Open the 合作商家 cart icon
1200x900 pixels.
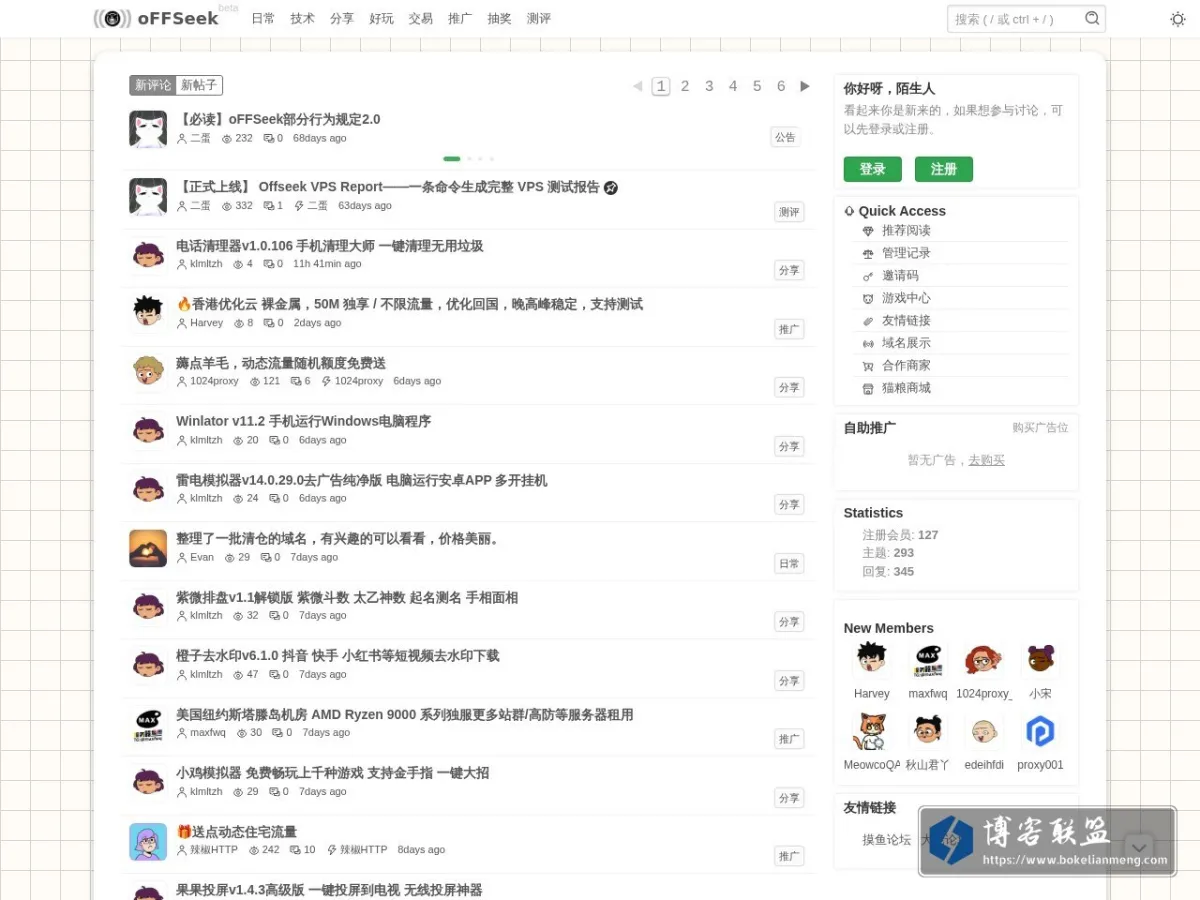pyautogui.click(x=868, y=366)
